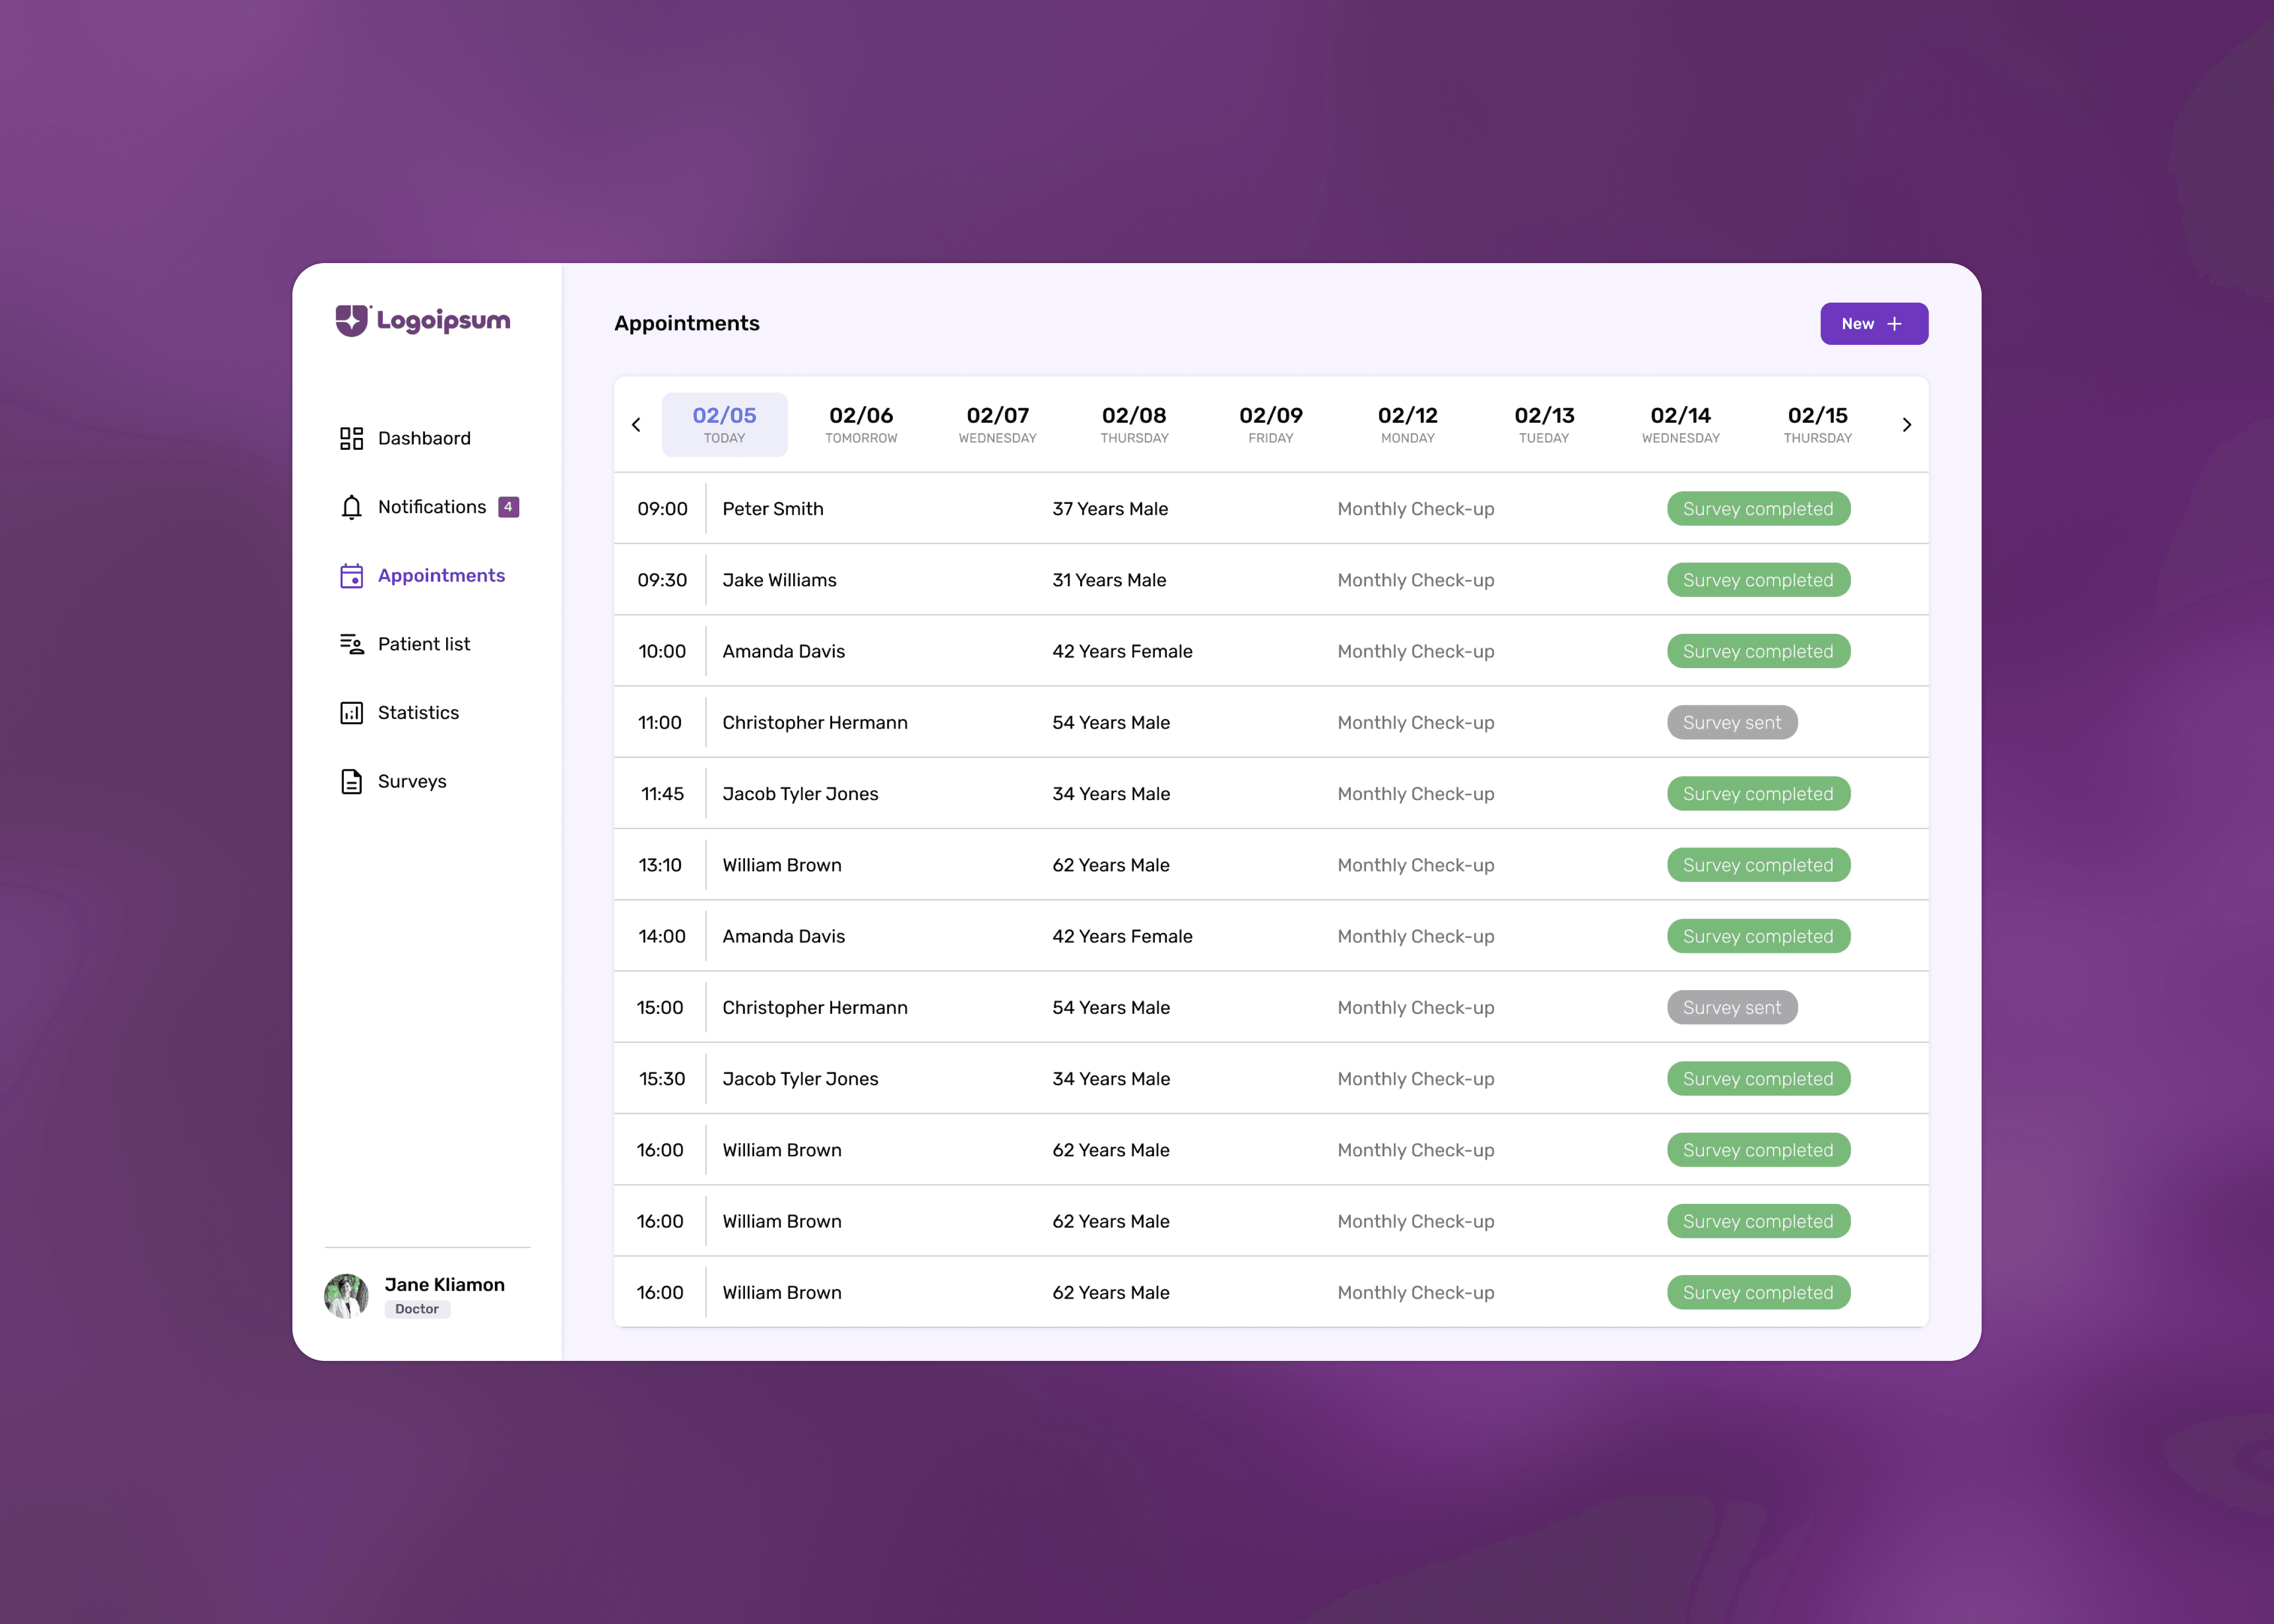Screen dimensions: 2274x1624
Task: Click the Patient list icon
Action: click(x=351, y=644)
